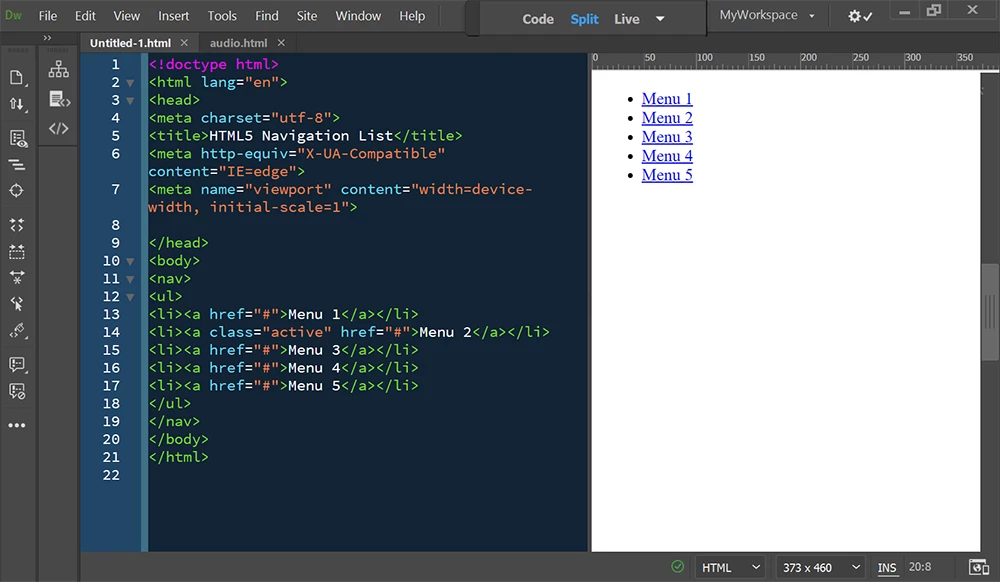Click the preview pane vertical scrollbar thumb

[x=990, y=312]
